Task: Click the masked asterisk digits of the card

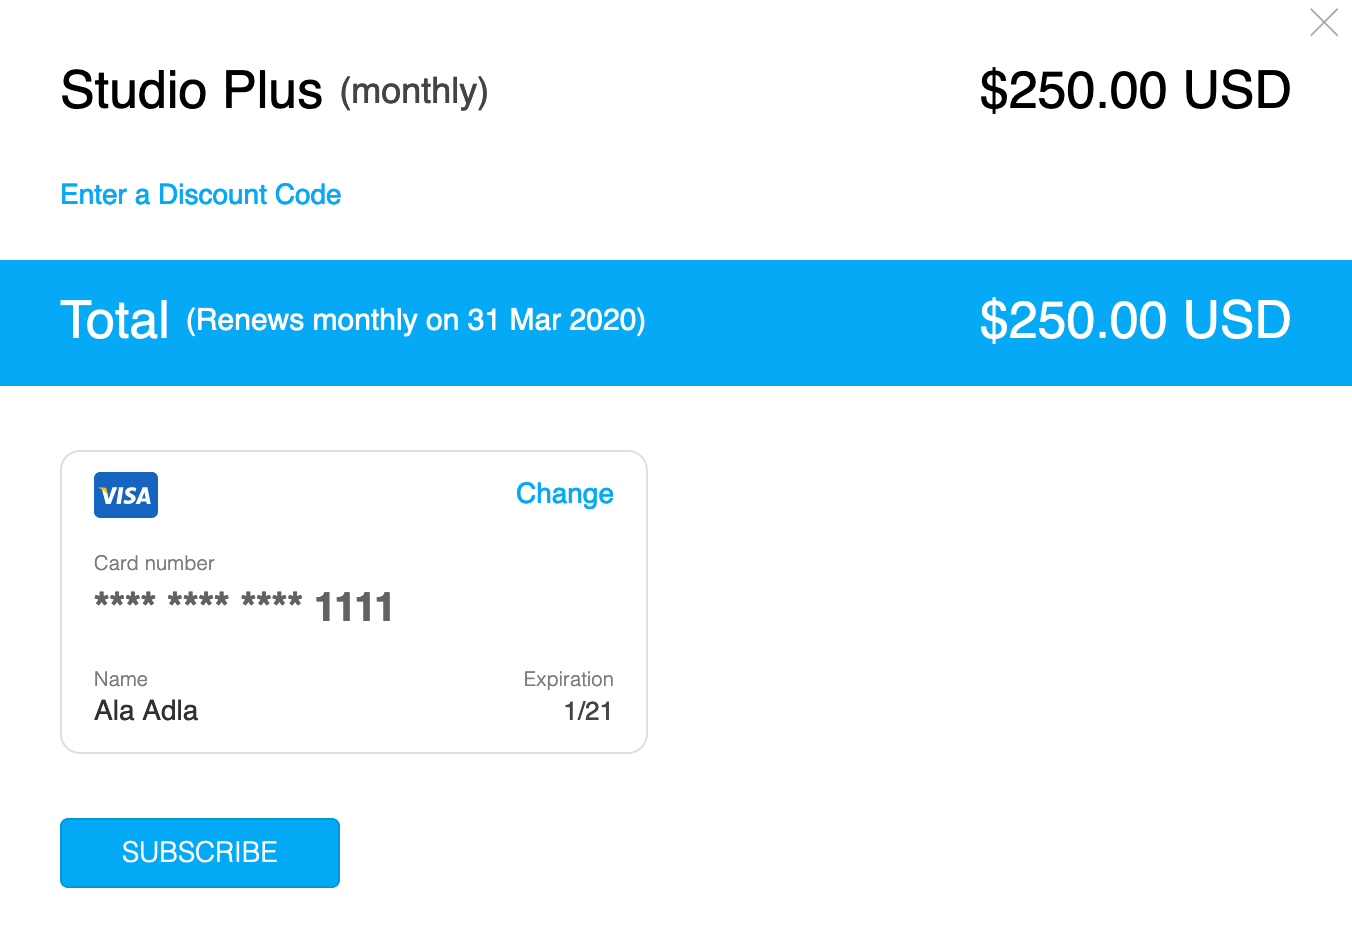Action: point(198,602)
